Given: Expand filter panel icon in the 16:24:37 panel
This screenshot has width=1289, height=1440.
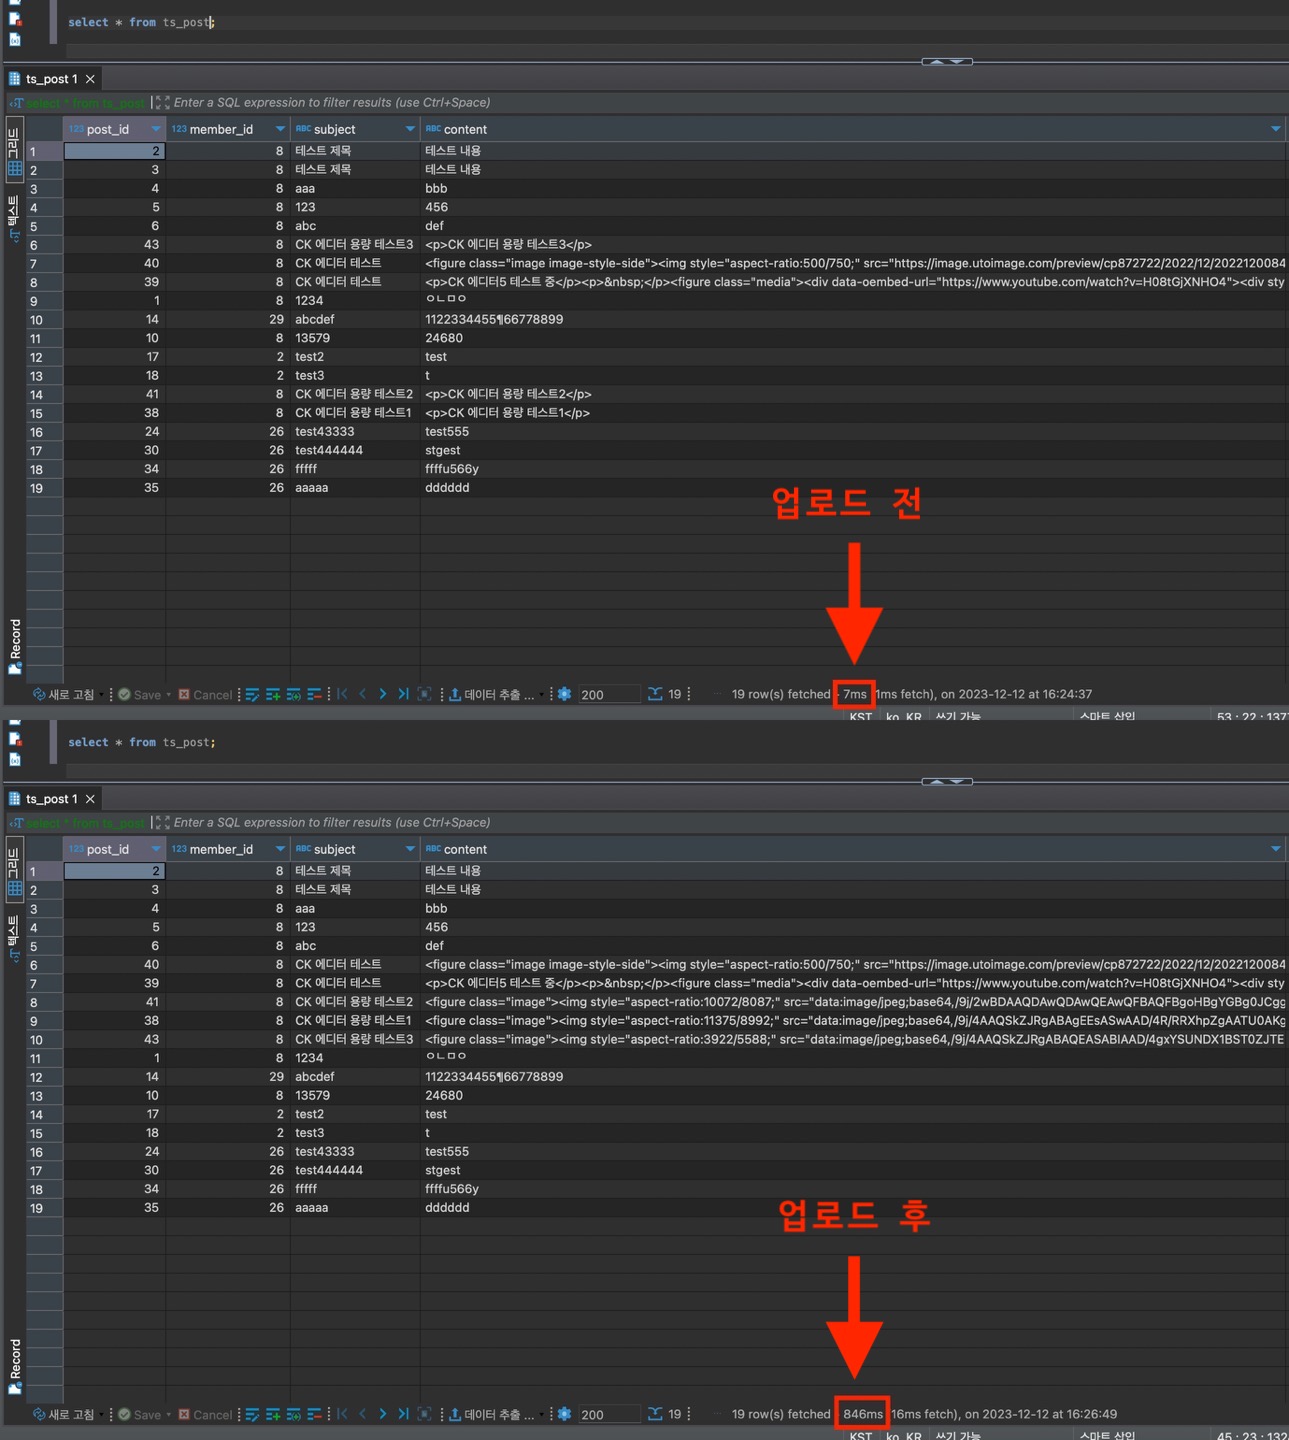Looking at the screenshot, I should point(161,102).
